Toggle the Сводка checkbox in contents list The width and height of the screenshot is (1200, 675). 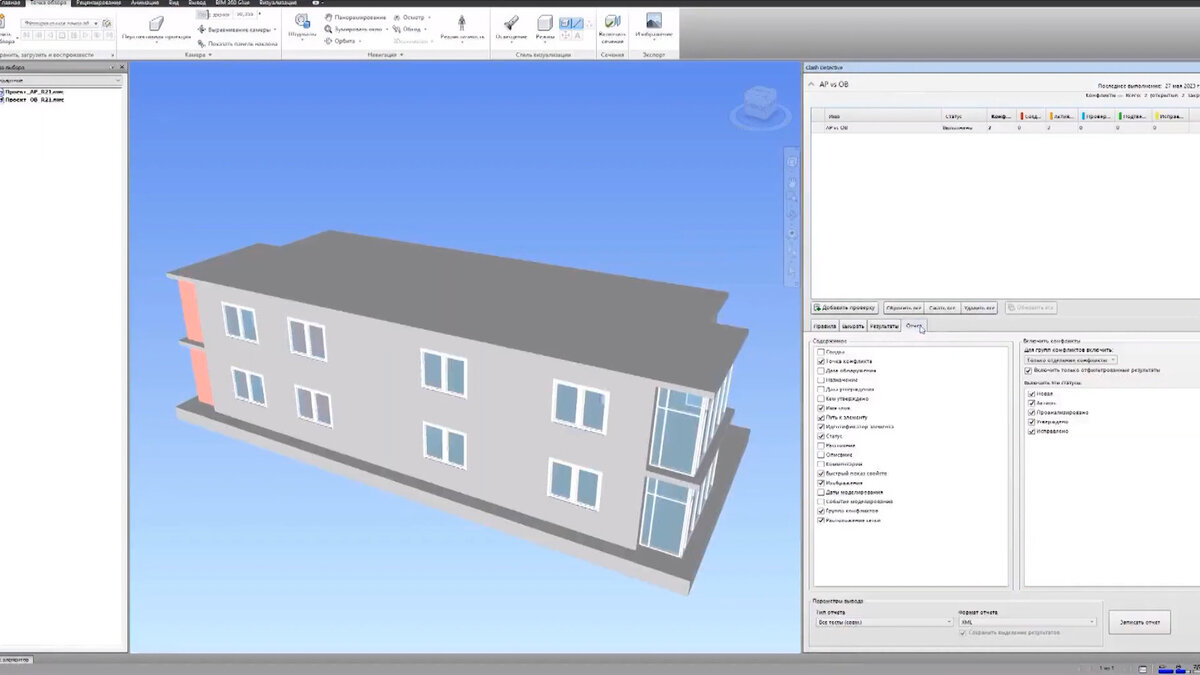tap(821, 352)
